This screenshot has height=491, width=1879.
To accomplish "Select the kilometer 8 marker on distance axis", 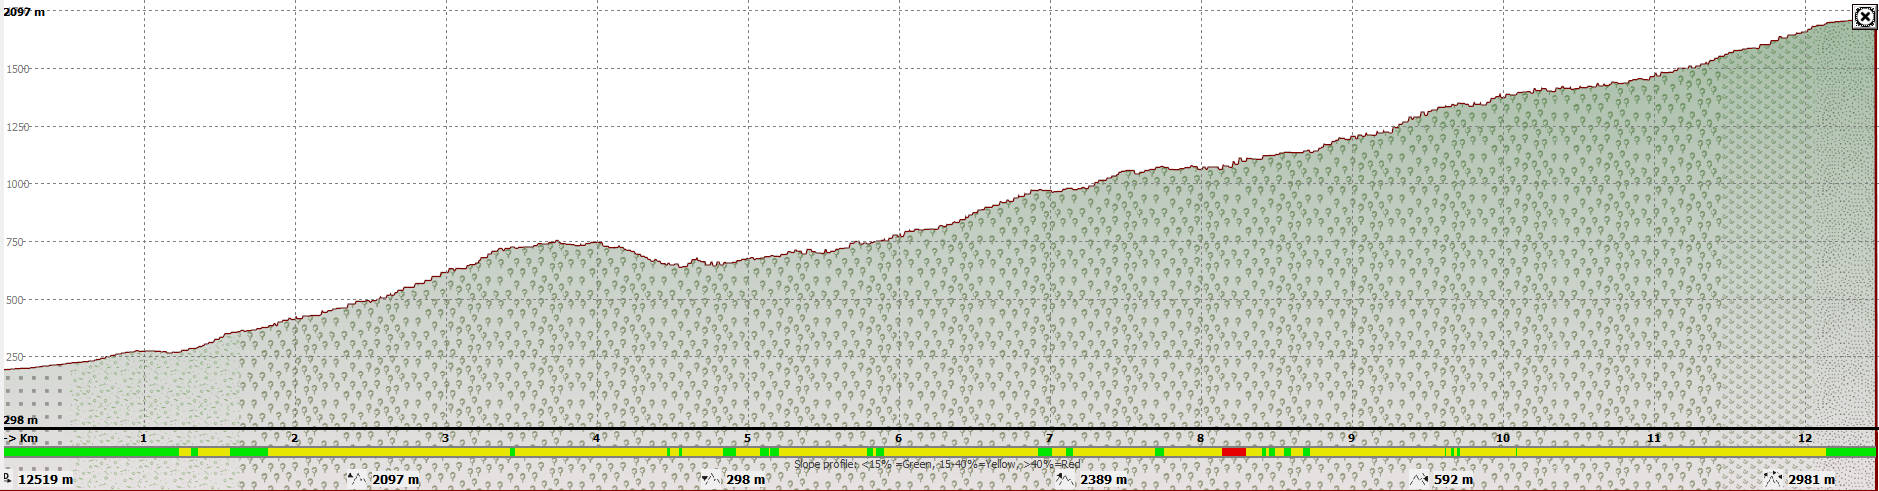I will click(x=1200, y=438).
